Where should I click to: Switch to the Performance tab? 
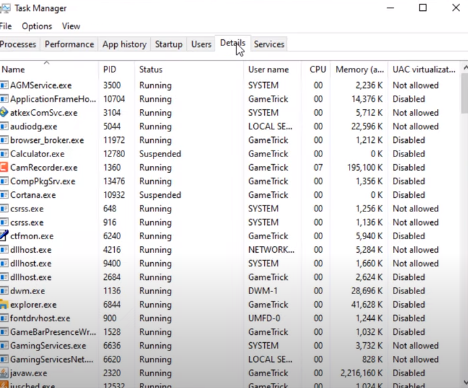[x=69, y=44]
